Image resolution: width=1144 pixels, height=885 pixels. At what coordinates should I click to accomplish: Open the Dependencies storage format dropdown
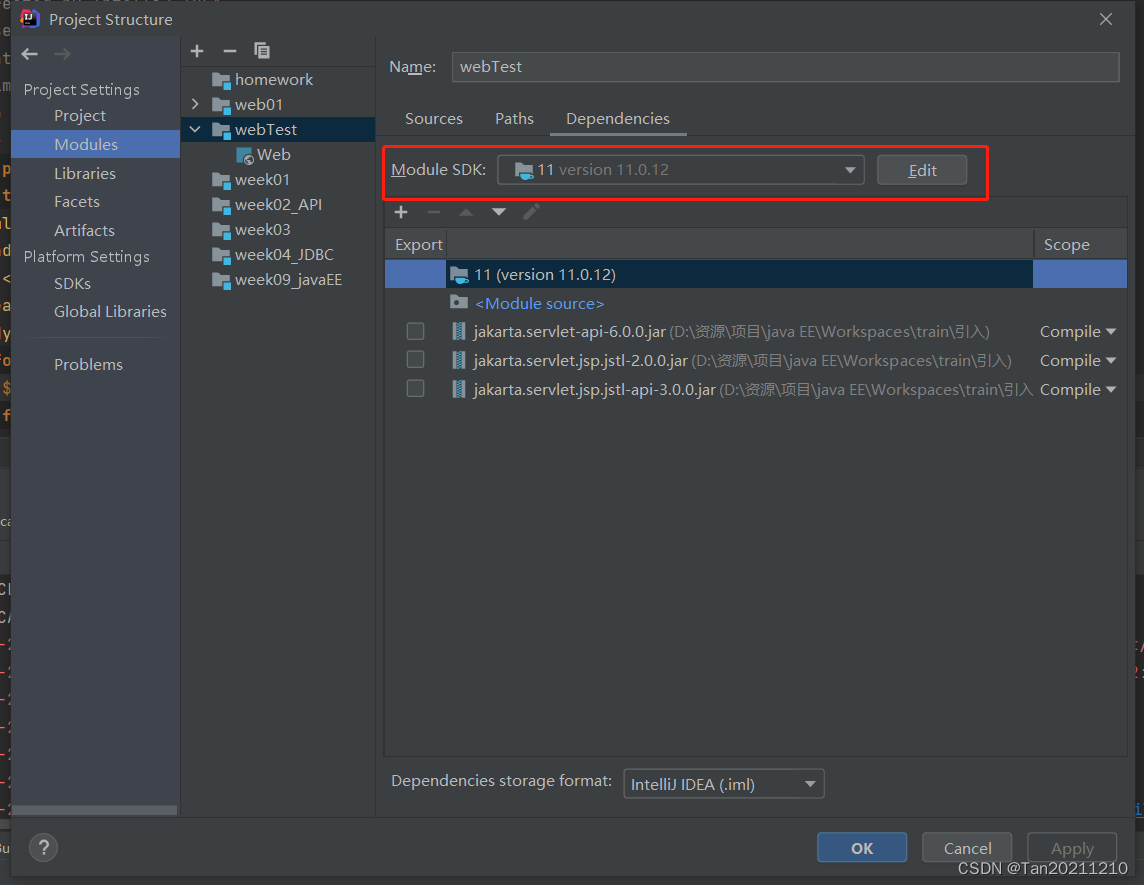point(809,783)
